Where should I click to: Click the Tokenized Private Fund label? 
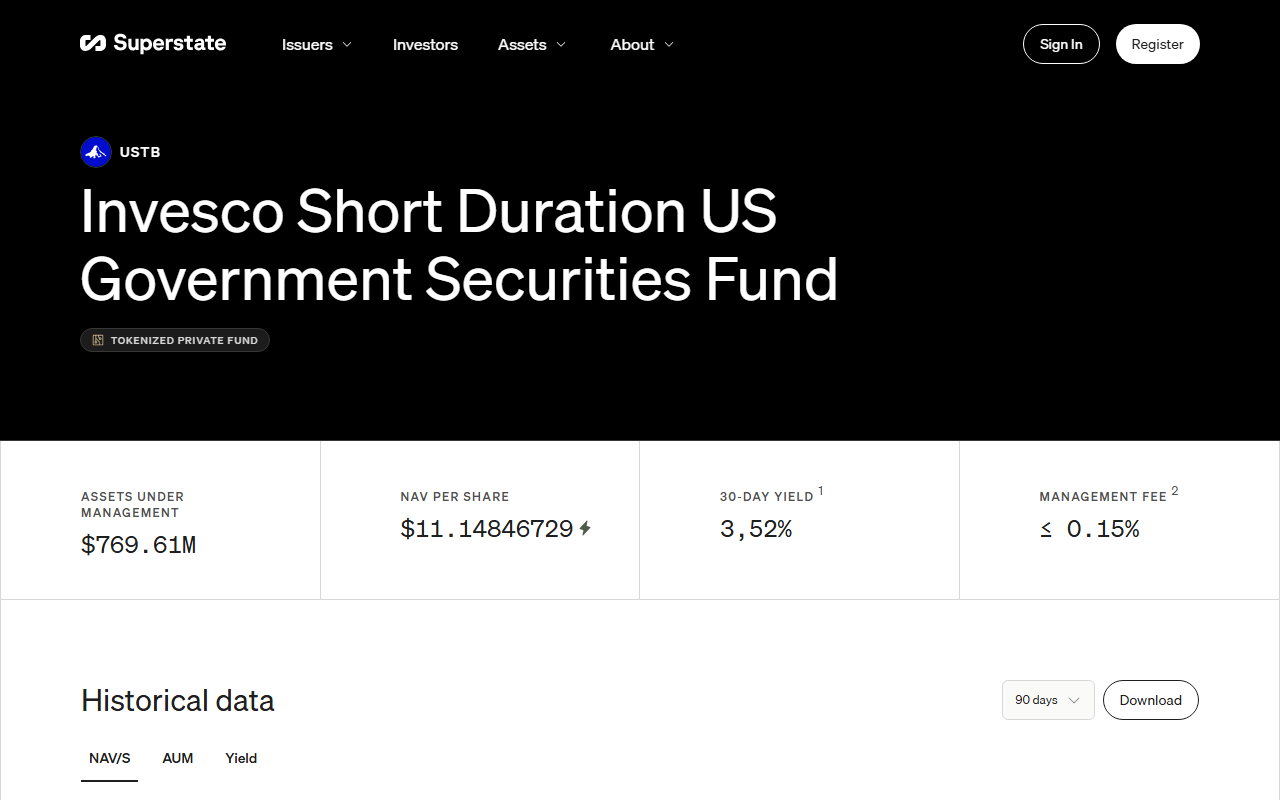coord(184,340)
